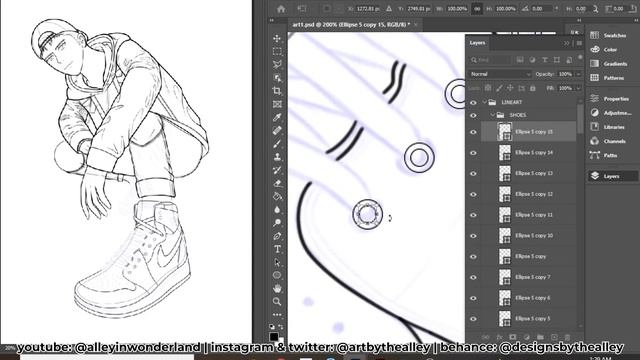Select the Ellipse shape tool
Screen dimensions: 640x360
[x=277, y=275]
